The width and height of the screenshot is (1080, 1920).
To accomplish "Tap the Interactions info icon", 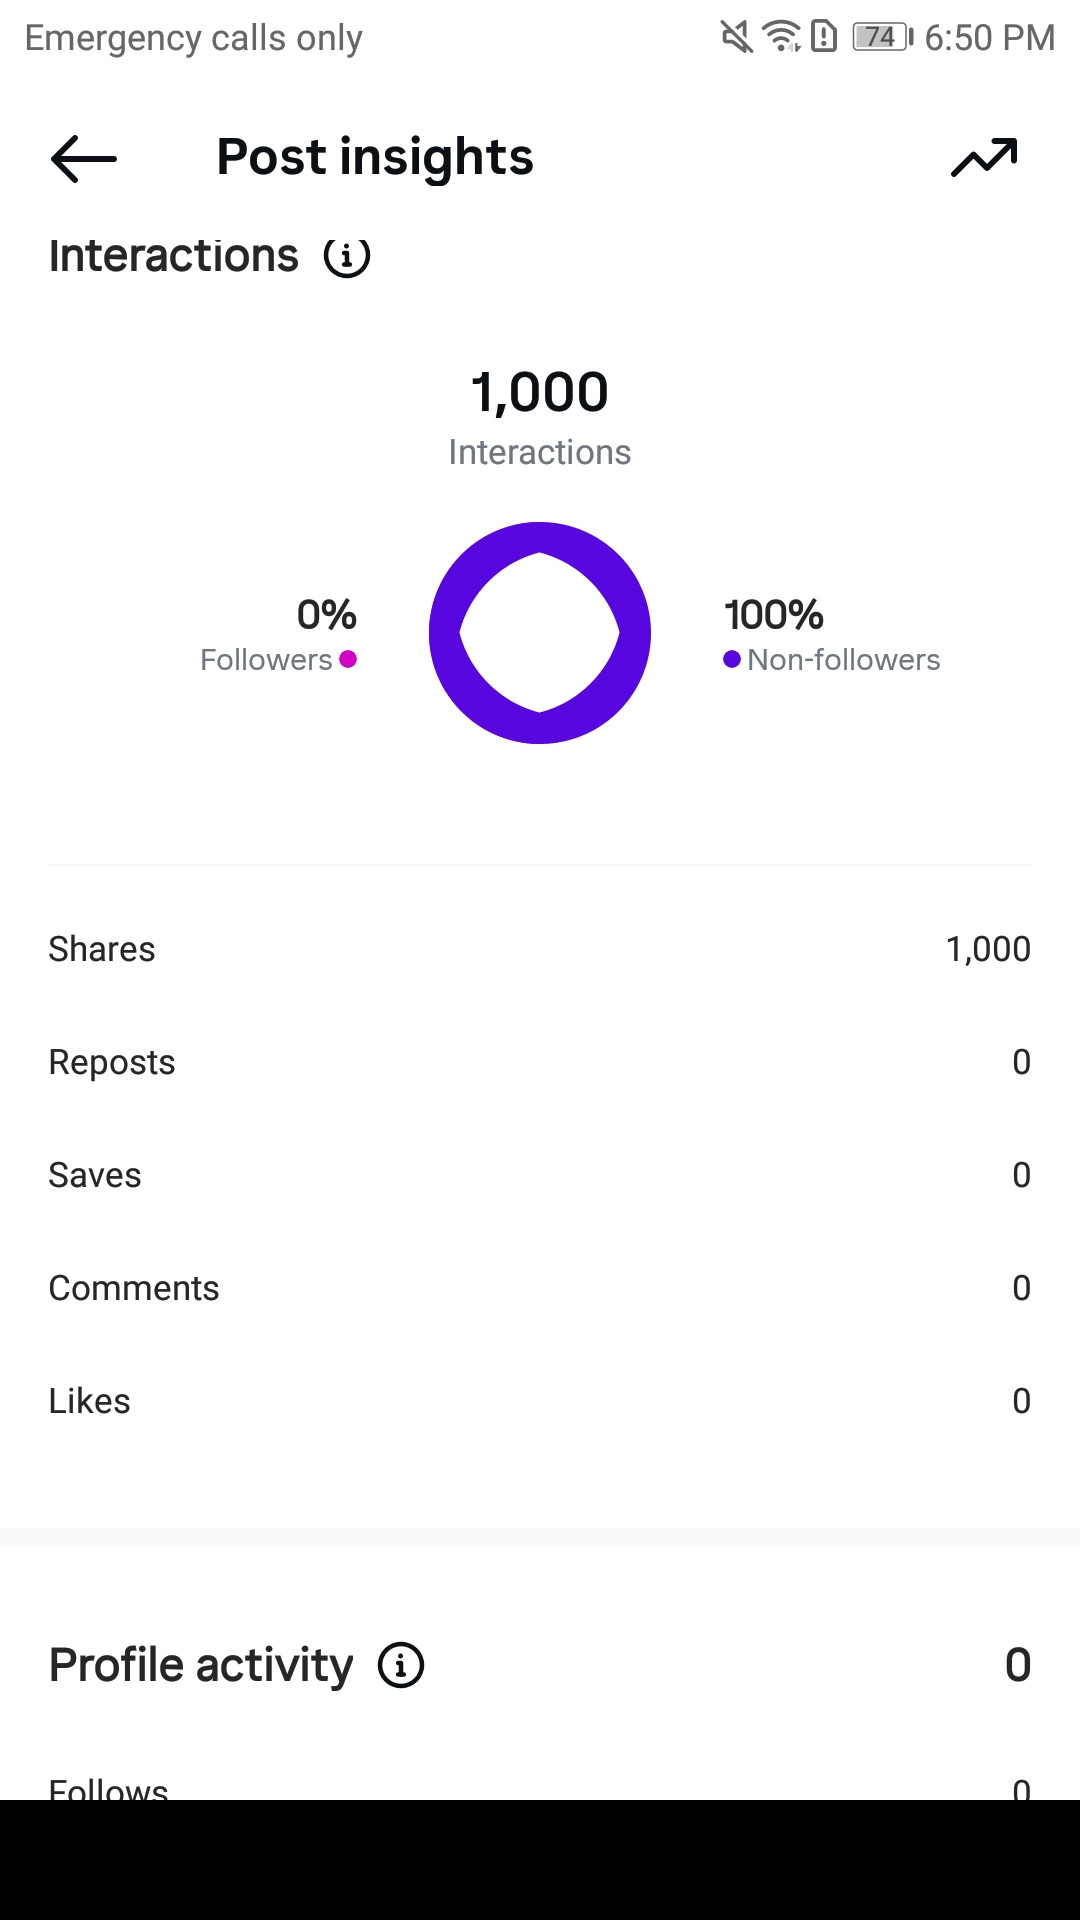I will tap(347, 257).
